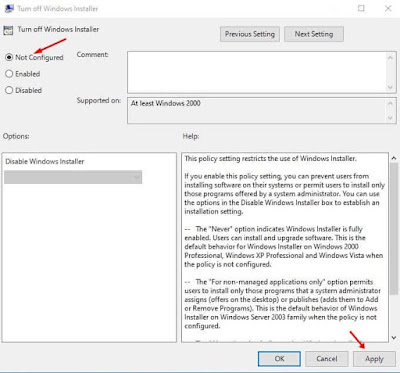Maximize the Turn off Windows Installer window

click(x=361, y=8)
